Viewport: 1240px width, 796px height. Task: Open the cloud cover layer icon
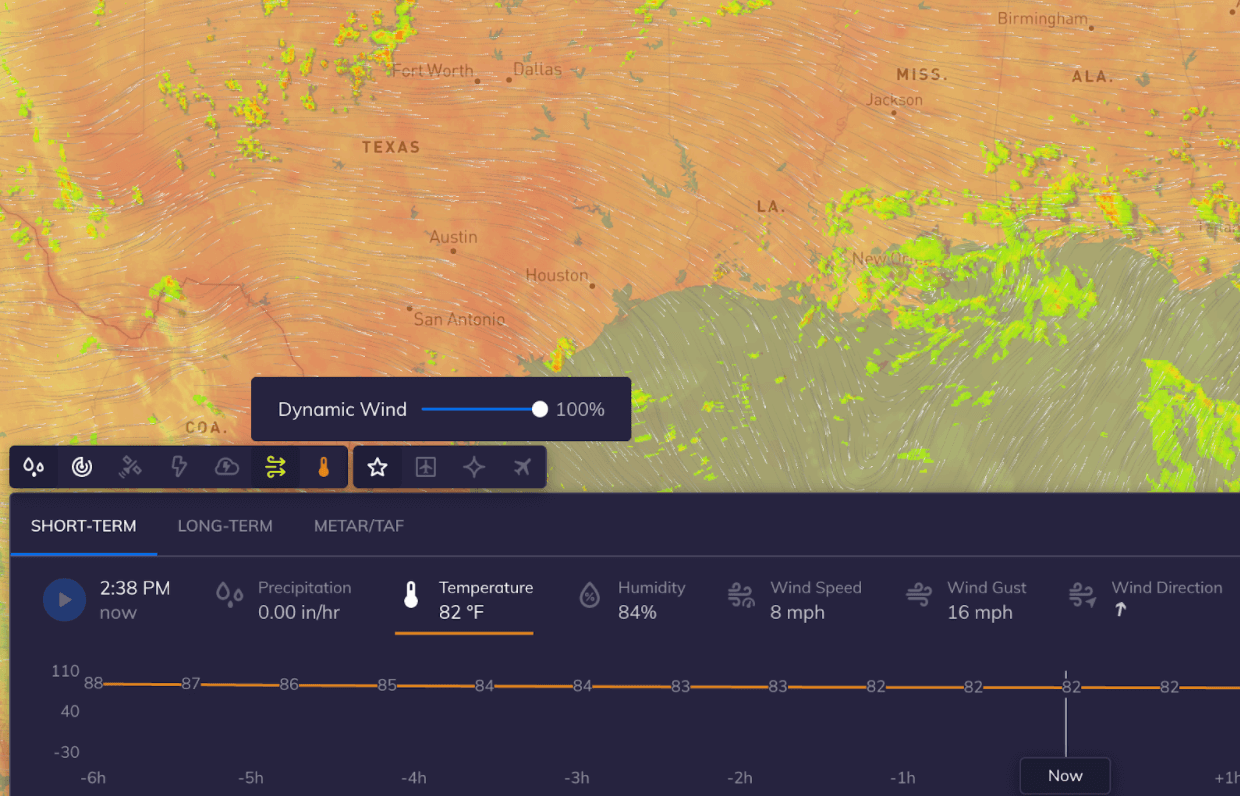coord(226,466)
